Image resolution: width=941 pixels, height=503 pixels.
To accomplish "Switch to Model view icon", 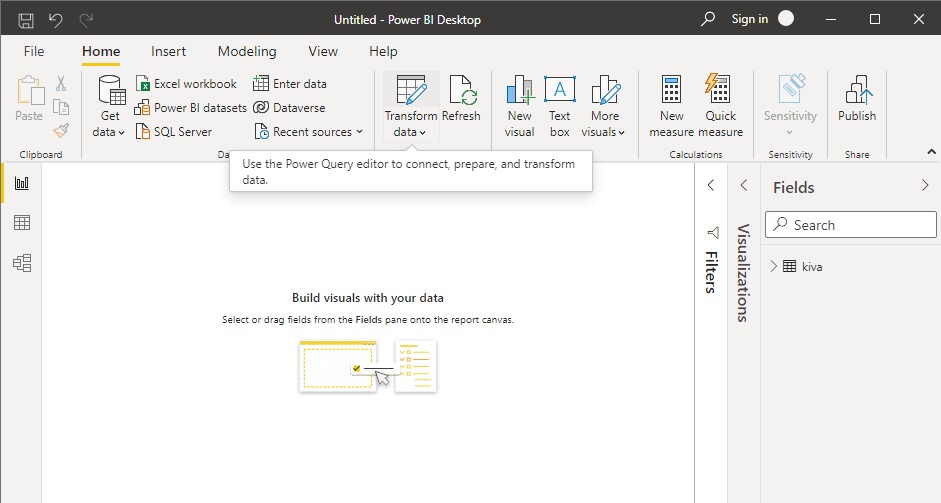I will coord(22,263).
